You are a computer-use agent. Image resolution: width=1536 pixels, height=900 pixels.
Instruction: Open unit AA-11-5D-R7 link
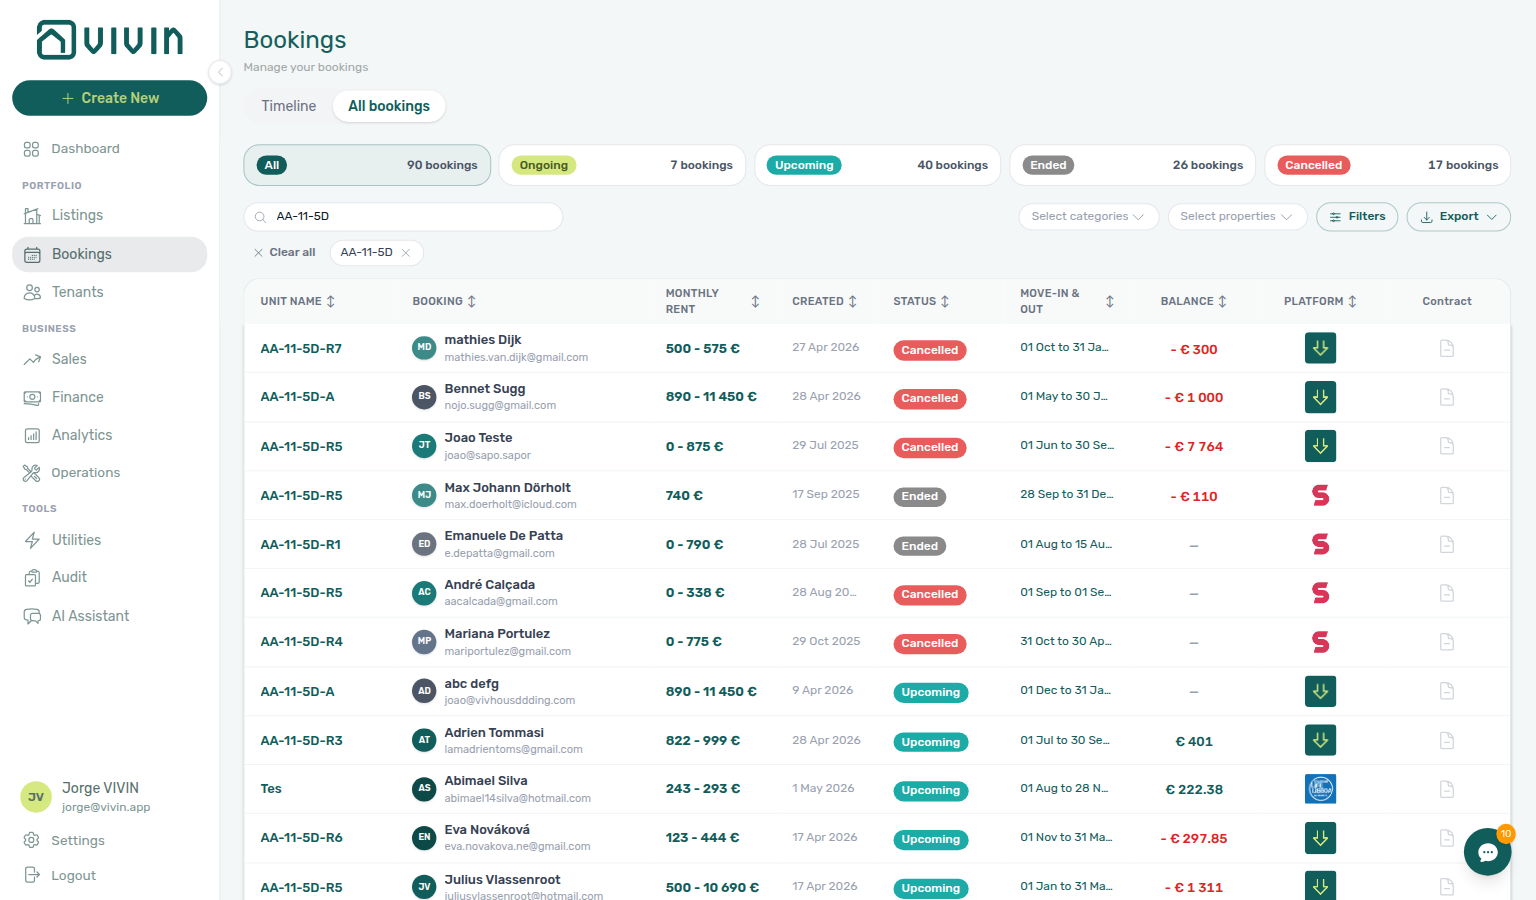click(301, 349)
